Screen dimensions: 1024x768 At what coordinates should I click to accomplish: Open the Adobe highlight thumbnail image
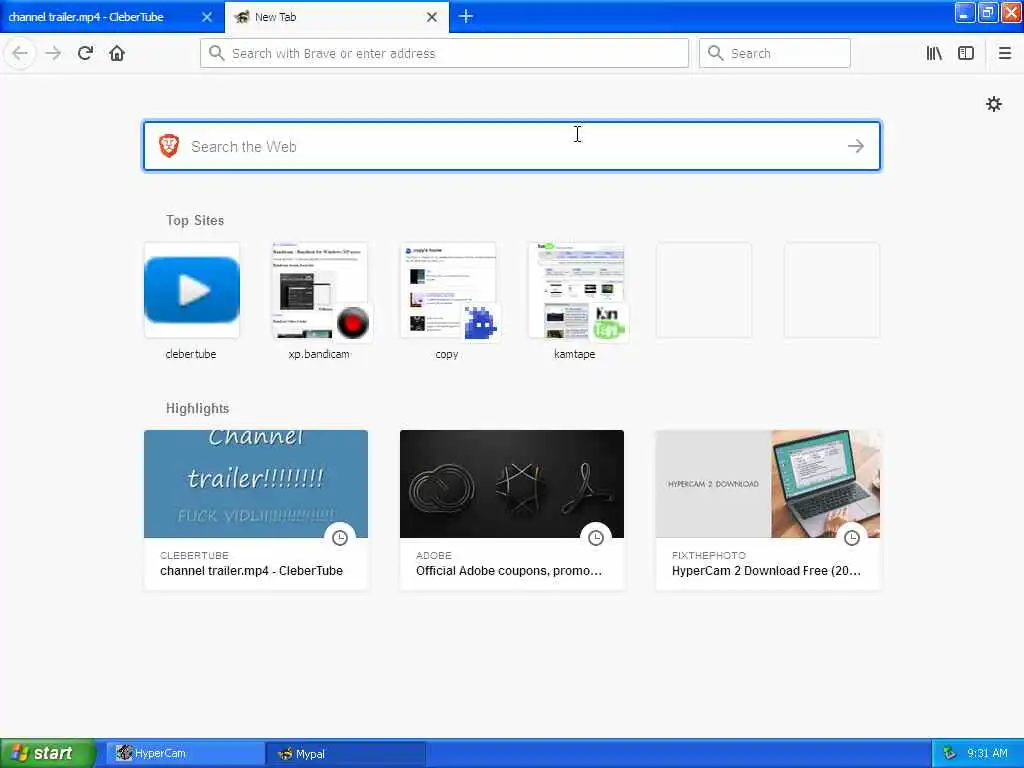pos(512,484)
